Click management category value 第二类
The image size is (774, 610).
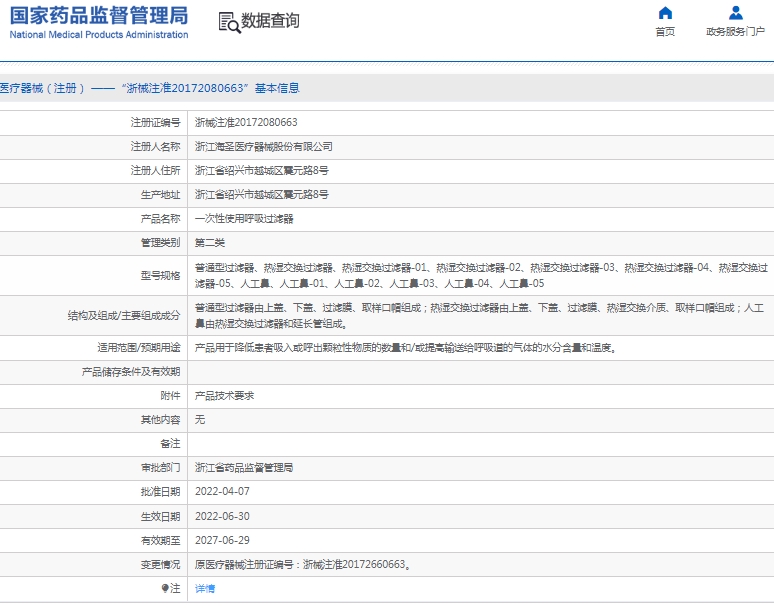[210, 243]
